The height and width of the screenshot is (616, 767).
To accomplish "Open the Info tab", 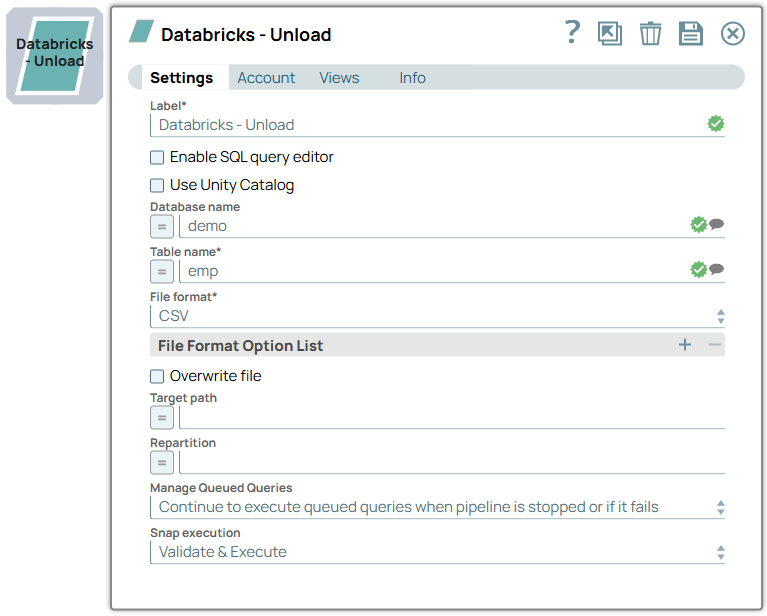I will pos(412,78).
